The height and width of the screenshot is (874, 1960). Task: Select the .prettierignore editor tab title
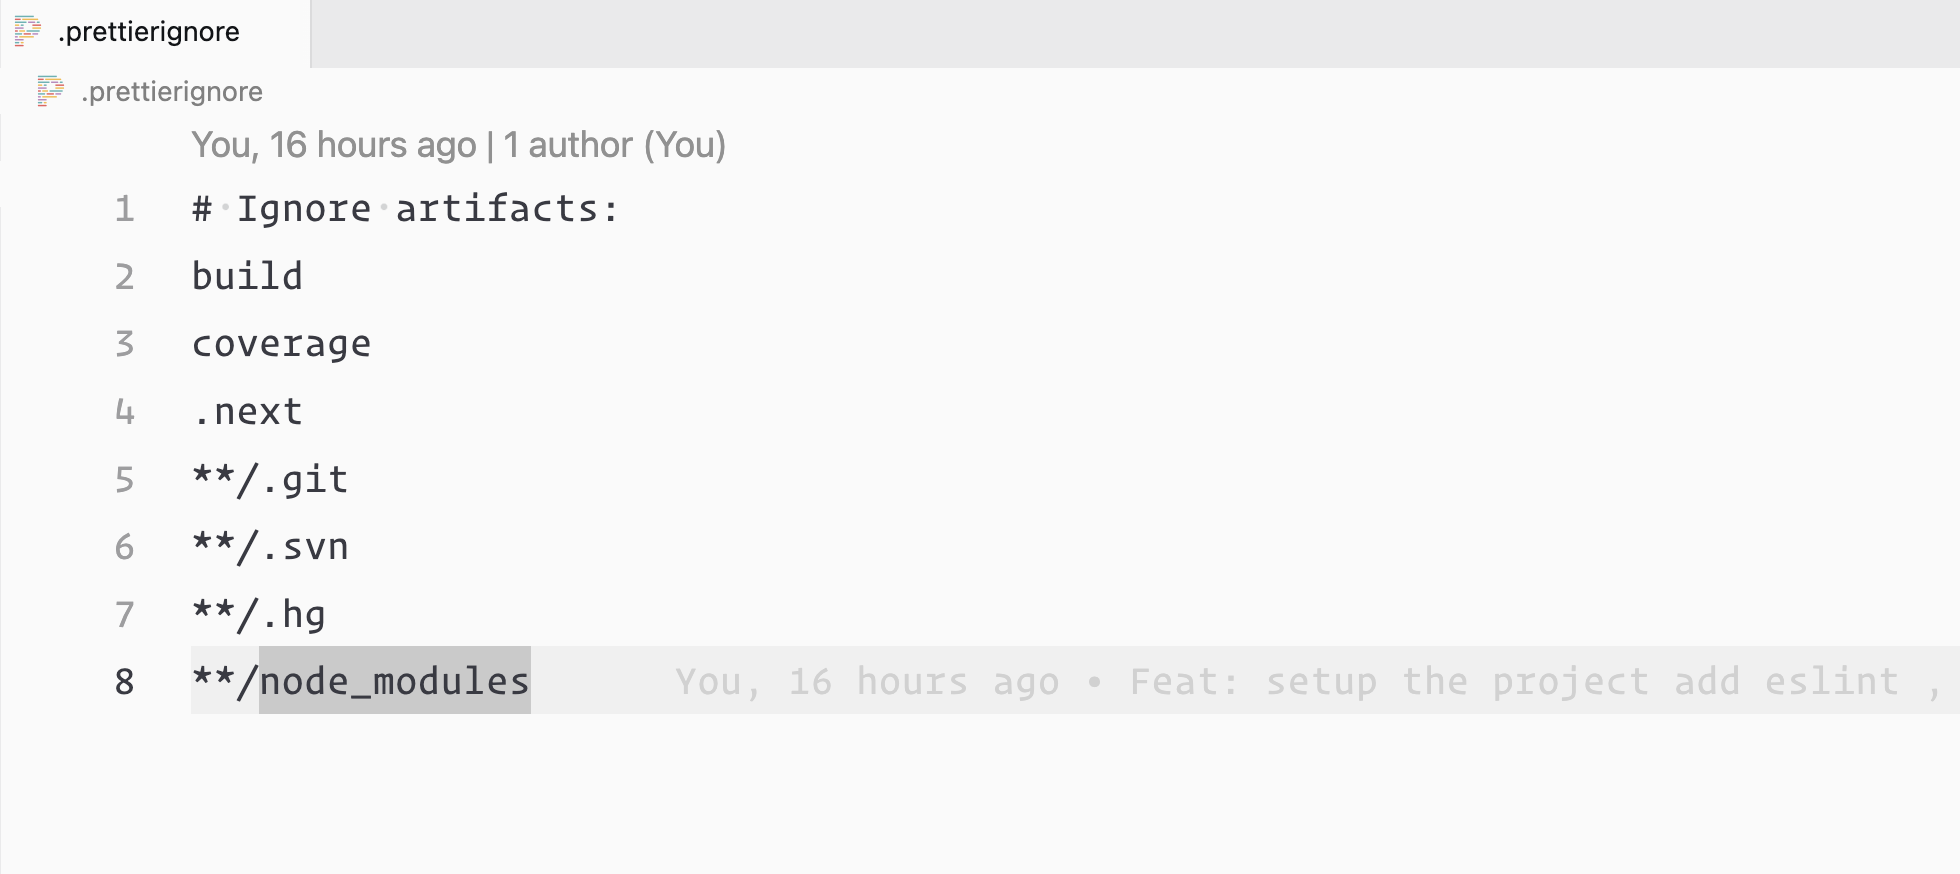click(149, 32)
